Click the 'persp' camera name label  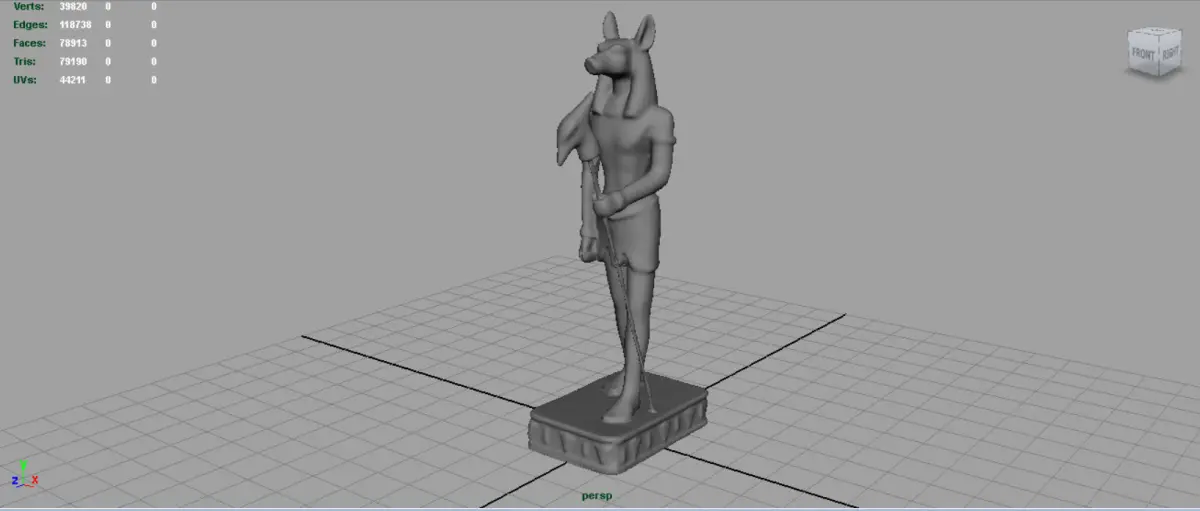tap(597, 495)
